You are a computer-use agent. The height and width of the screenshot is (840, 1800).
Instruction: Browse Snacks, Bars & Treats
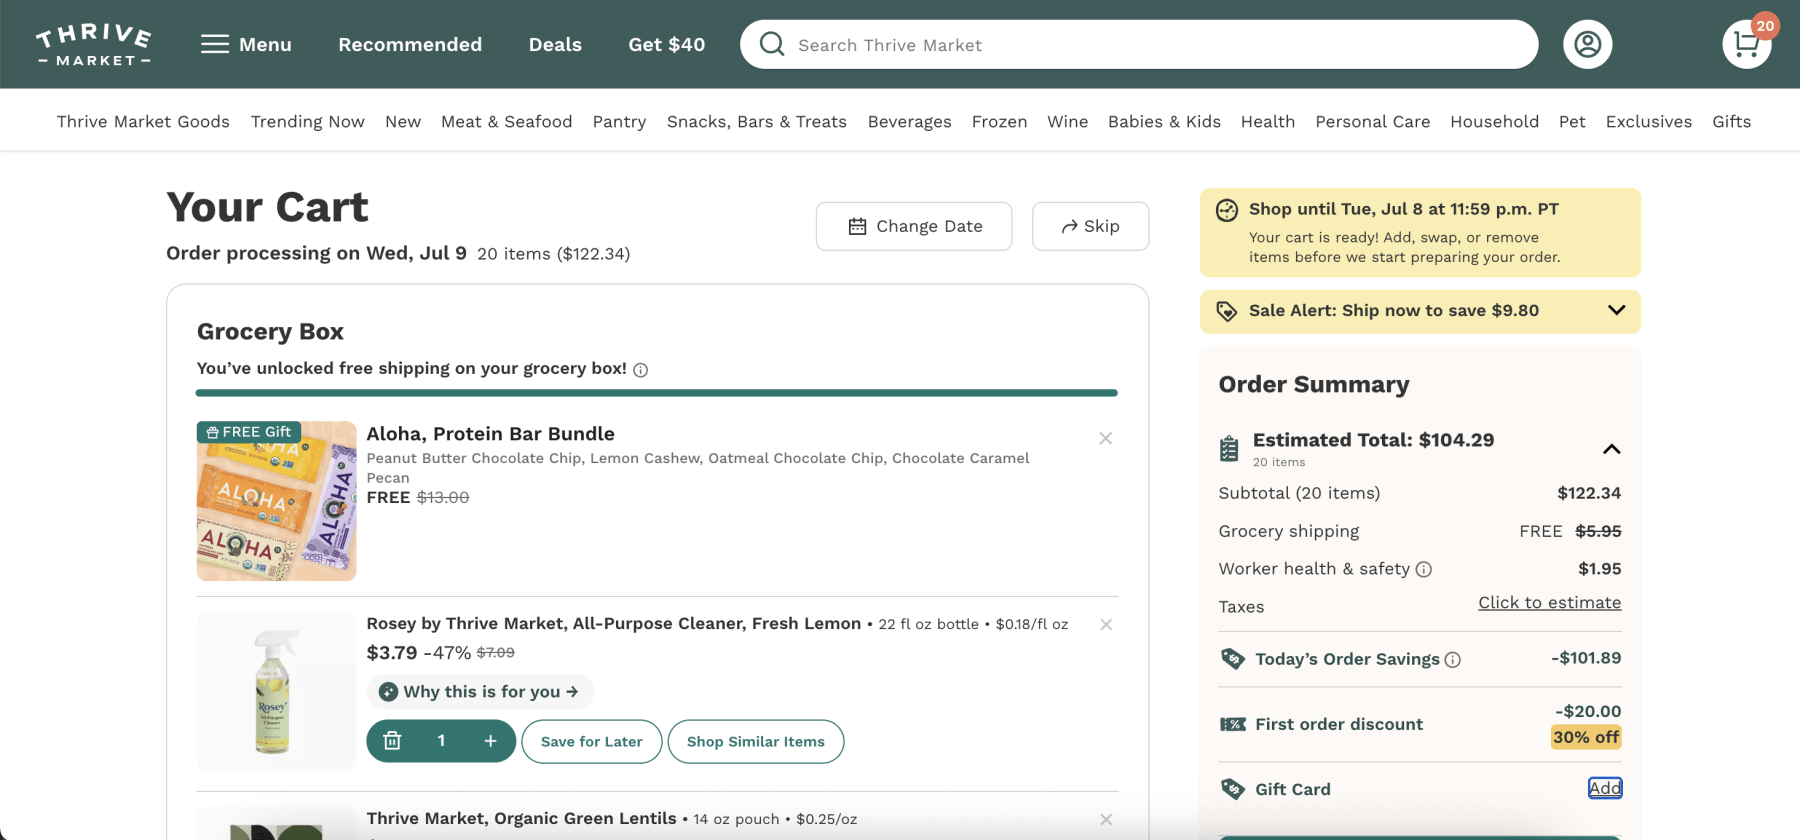point(757,121)
